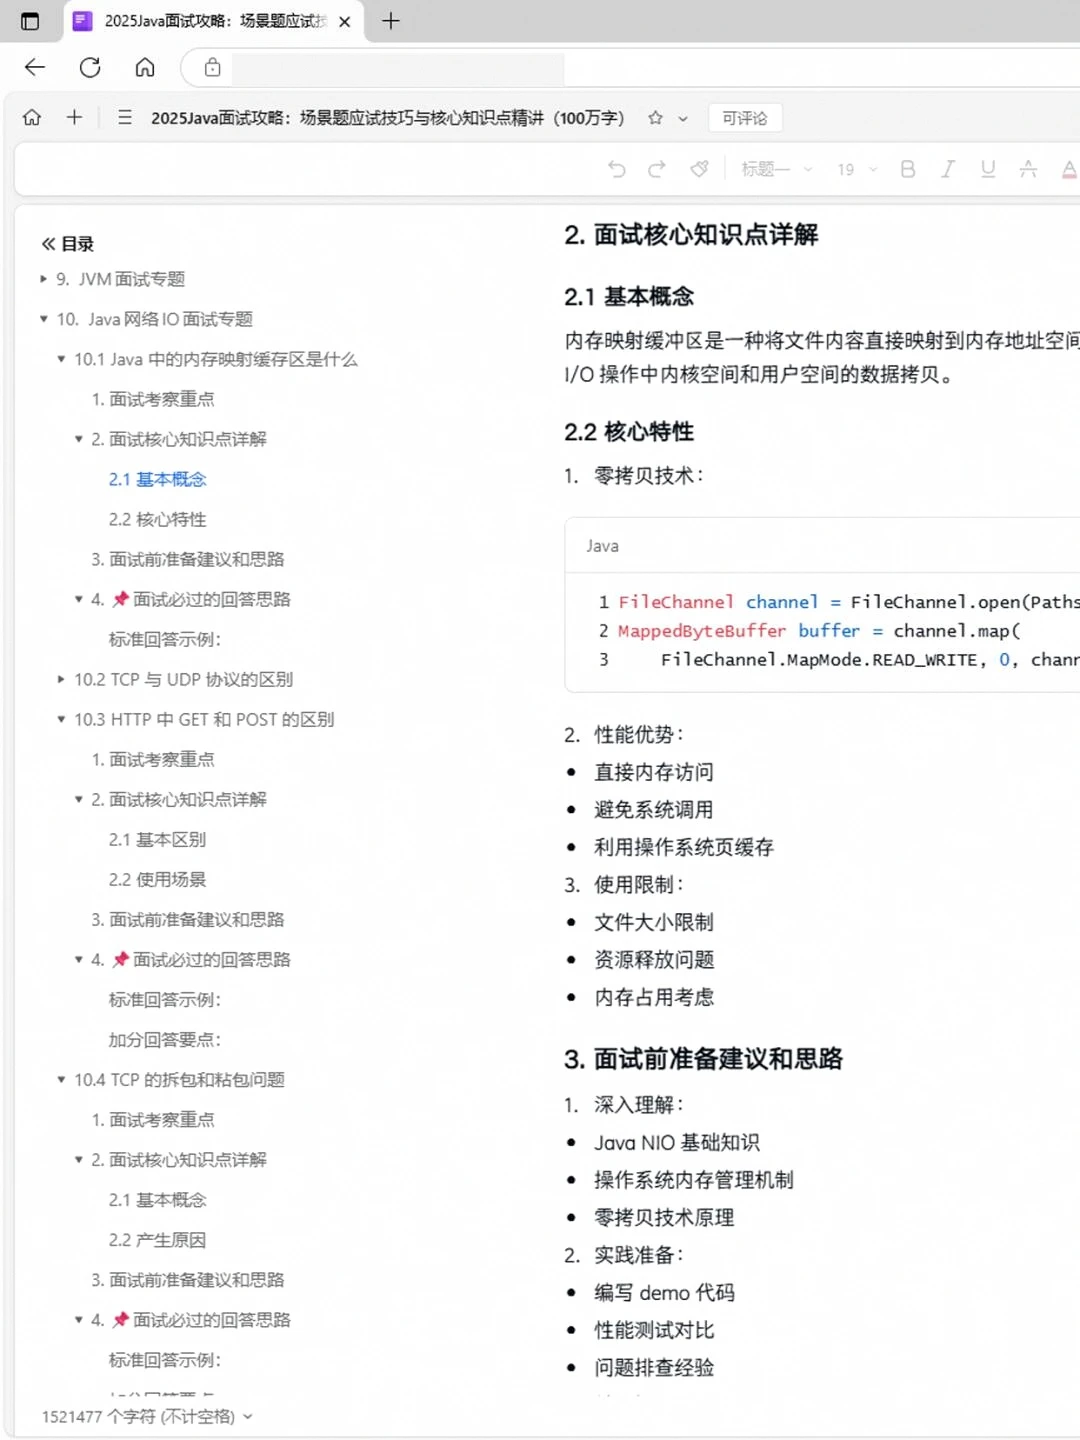Expand the character count details at bottom

[x=248, y=1417]
